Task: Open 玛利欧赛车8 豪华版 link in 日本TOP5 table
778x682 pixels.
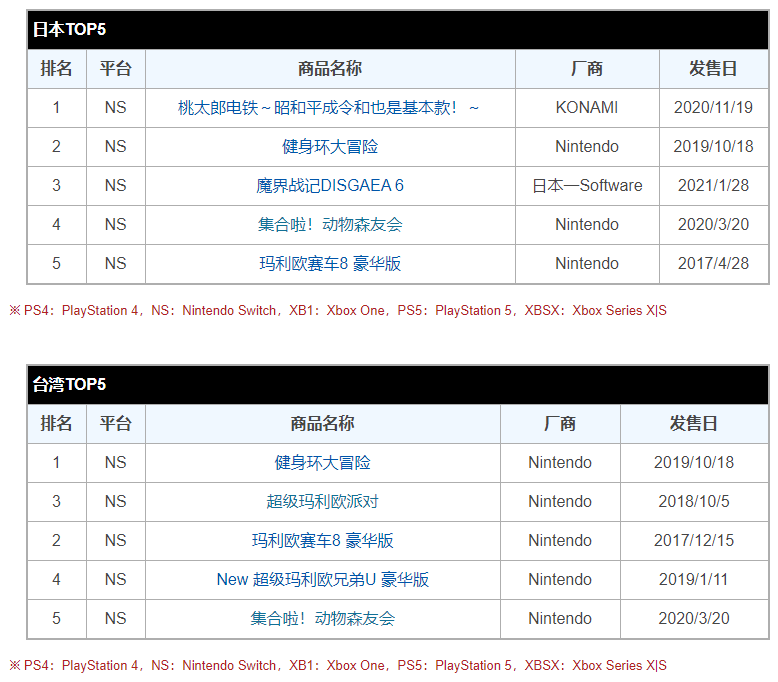Action: click(330, 263)
